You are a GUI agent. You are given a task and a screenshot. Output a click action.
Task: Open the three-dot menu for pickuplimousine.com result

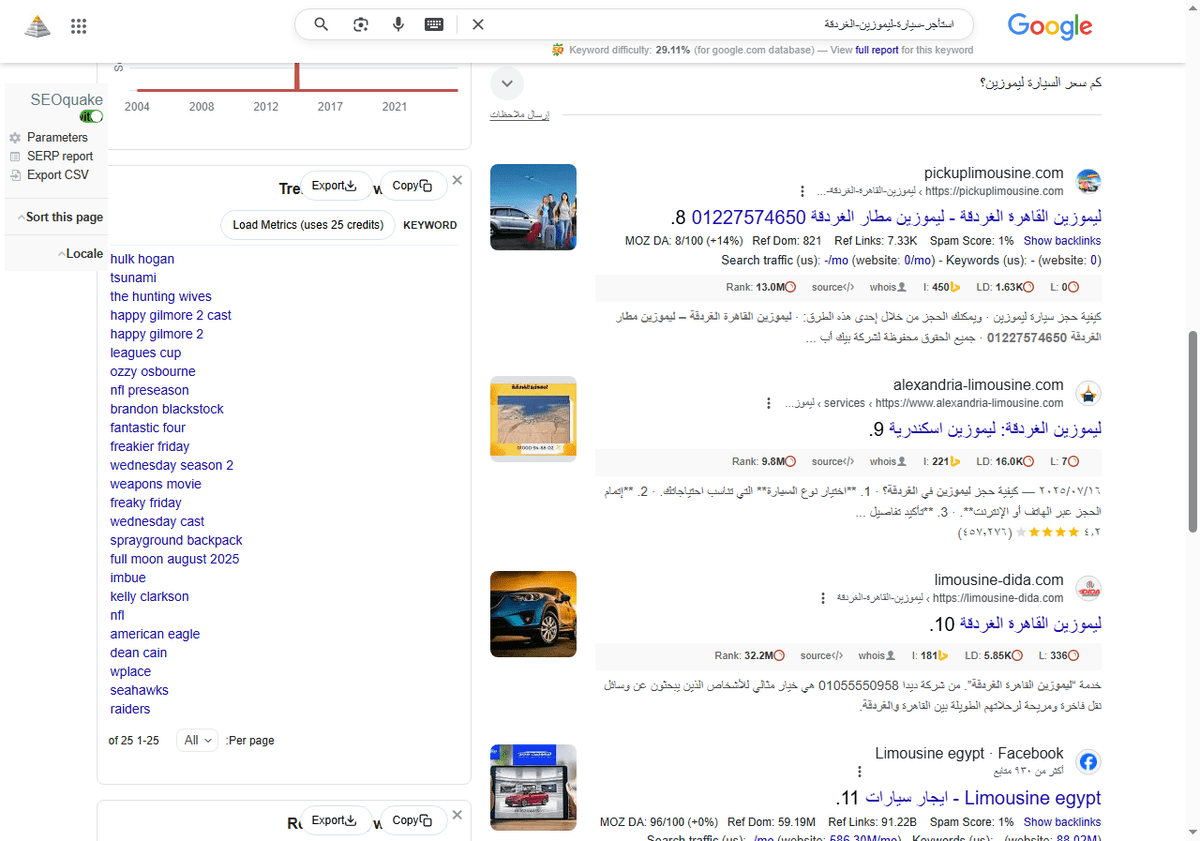[x=802, y=191]
